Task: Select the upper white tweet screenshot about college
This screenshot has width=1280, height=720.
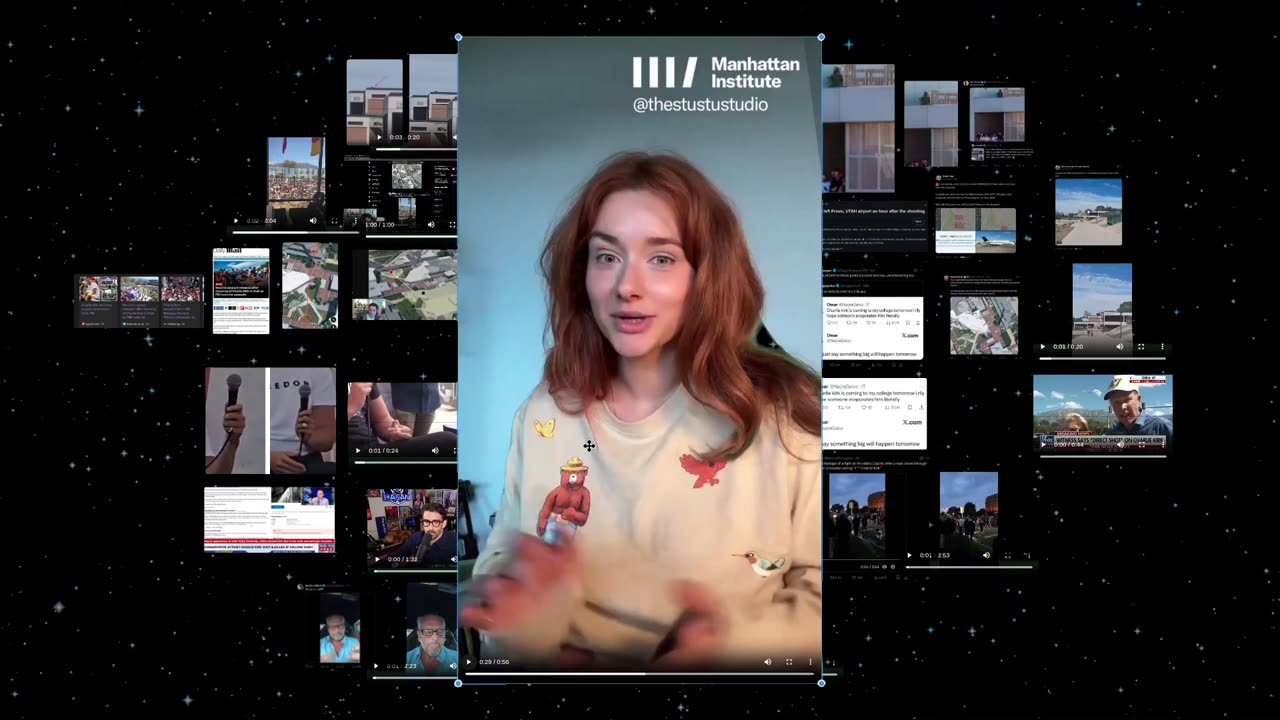Action: (873, 327)
